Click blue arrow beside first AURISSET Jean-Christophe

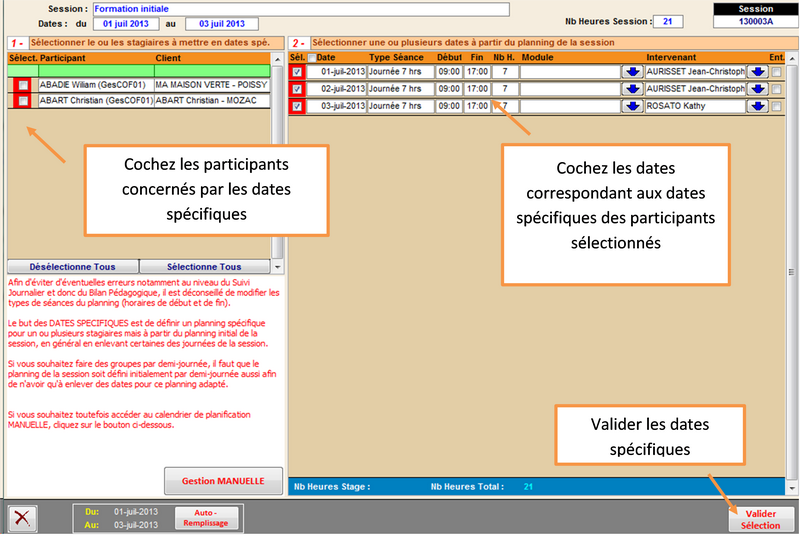click(757, 73)
